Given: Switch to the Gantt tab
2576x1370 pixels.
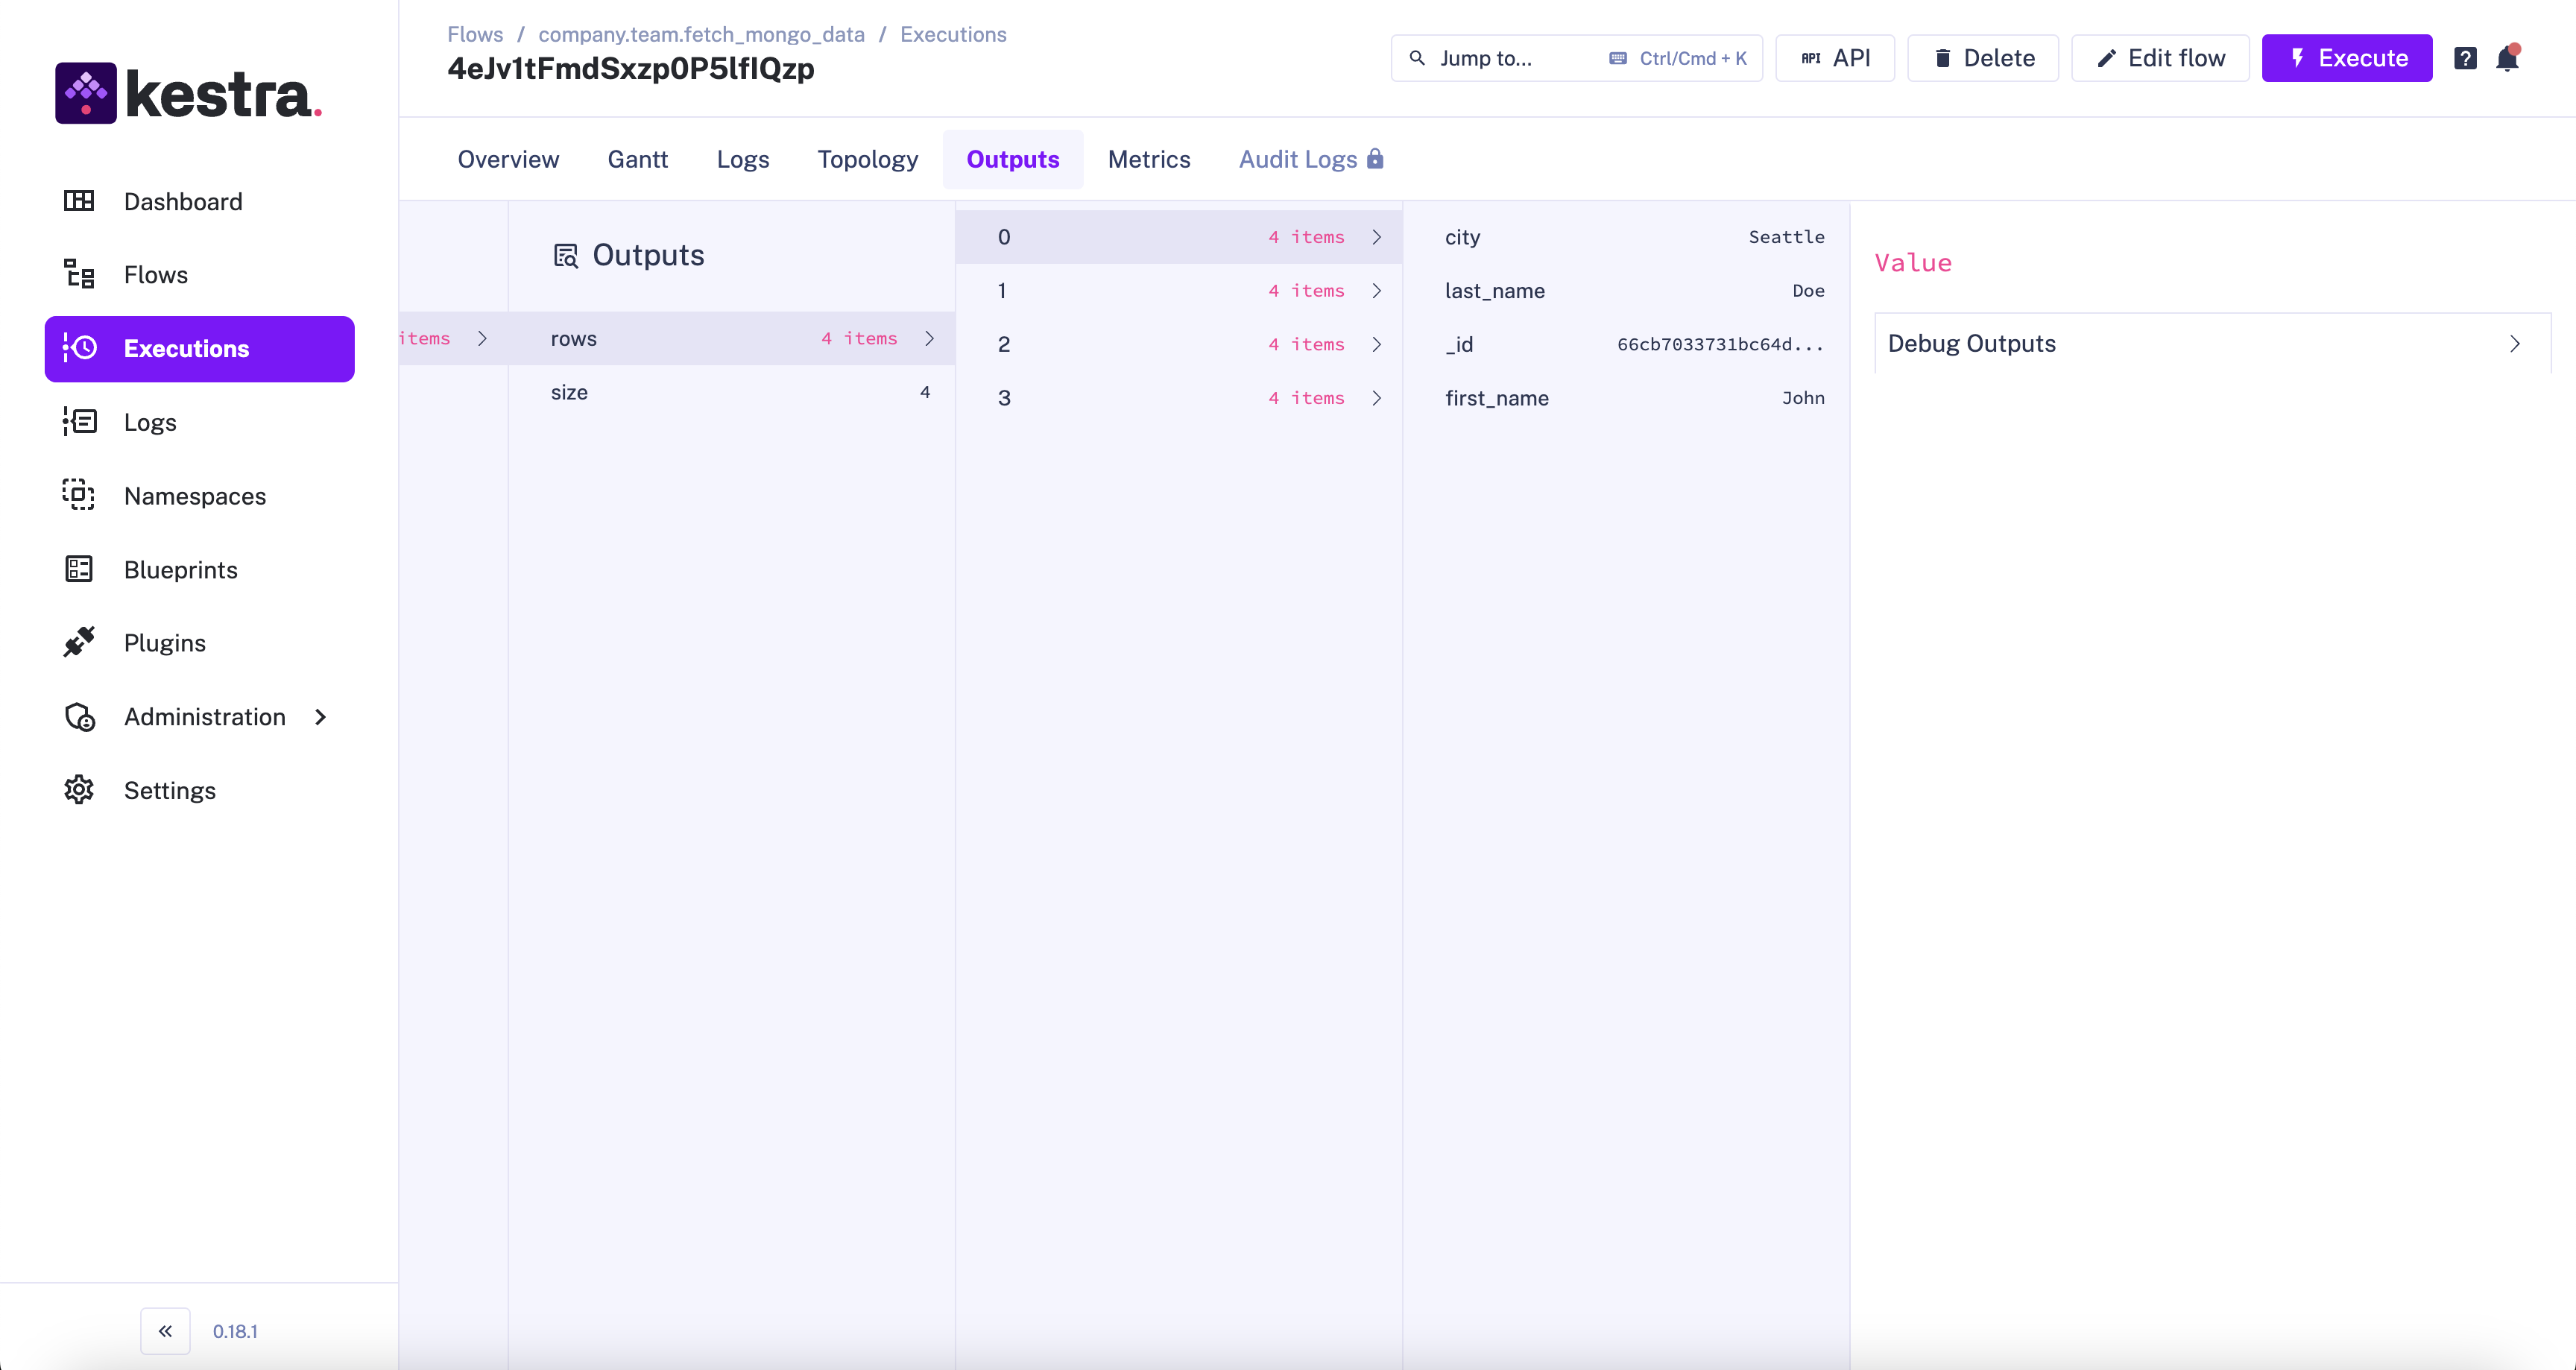Looking at the screenshot, I should pyautogui.click(x=637, y=159).
